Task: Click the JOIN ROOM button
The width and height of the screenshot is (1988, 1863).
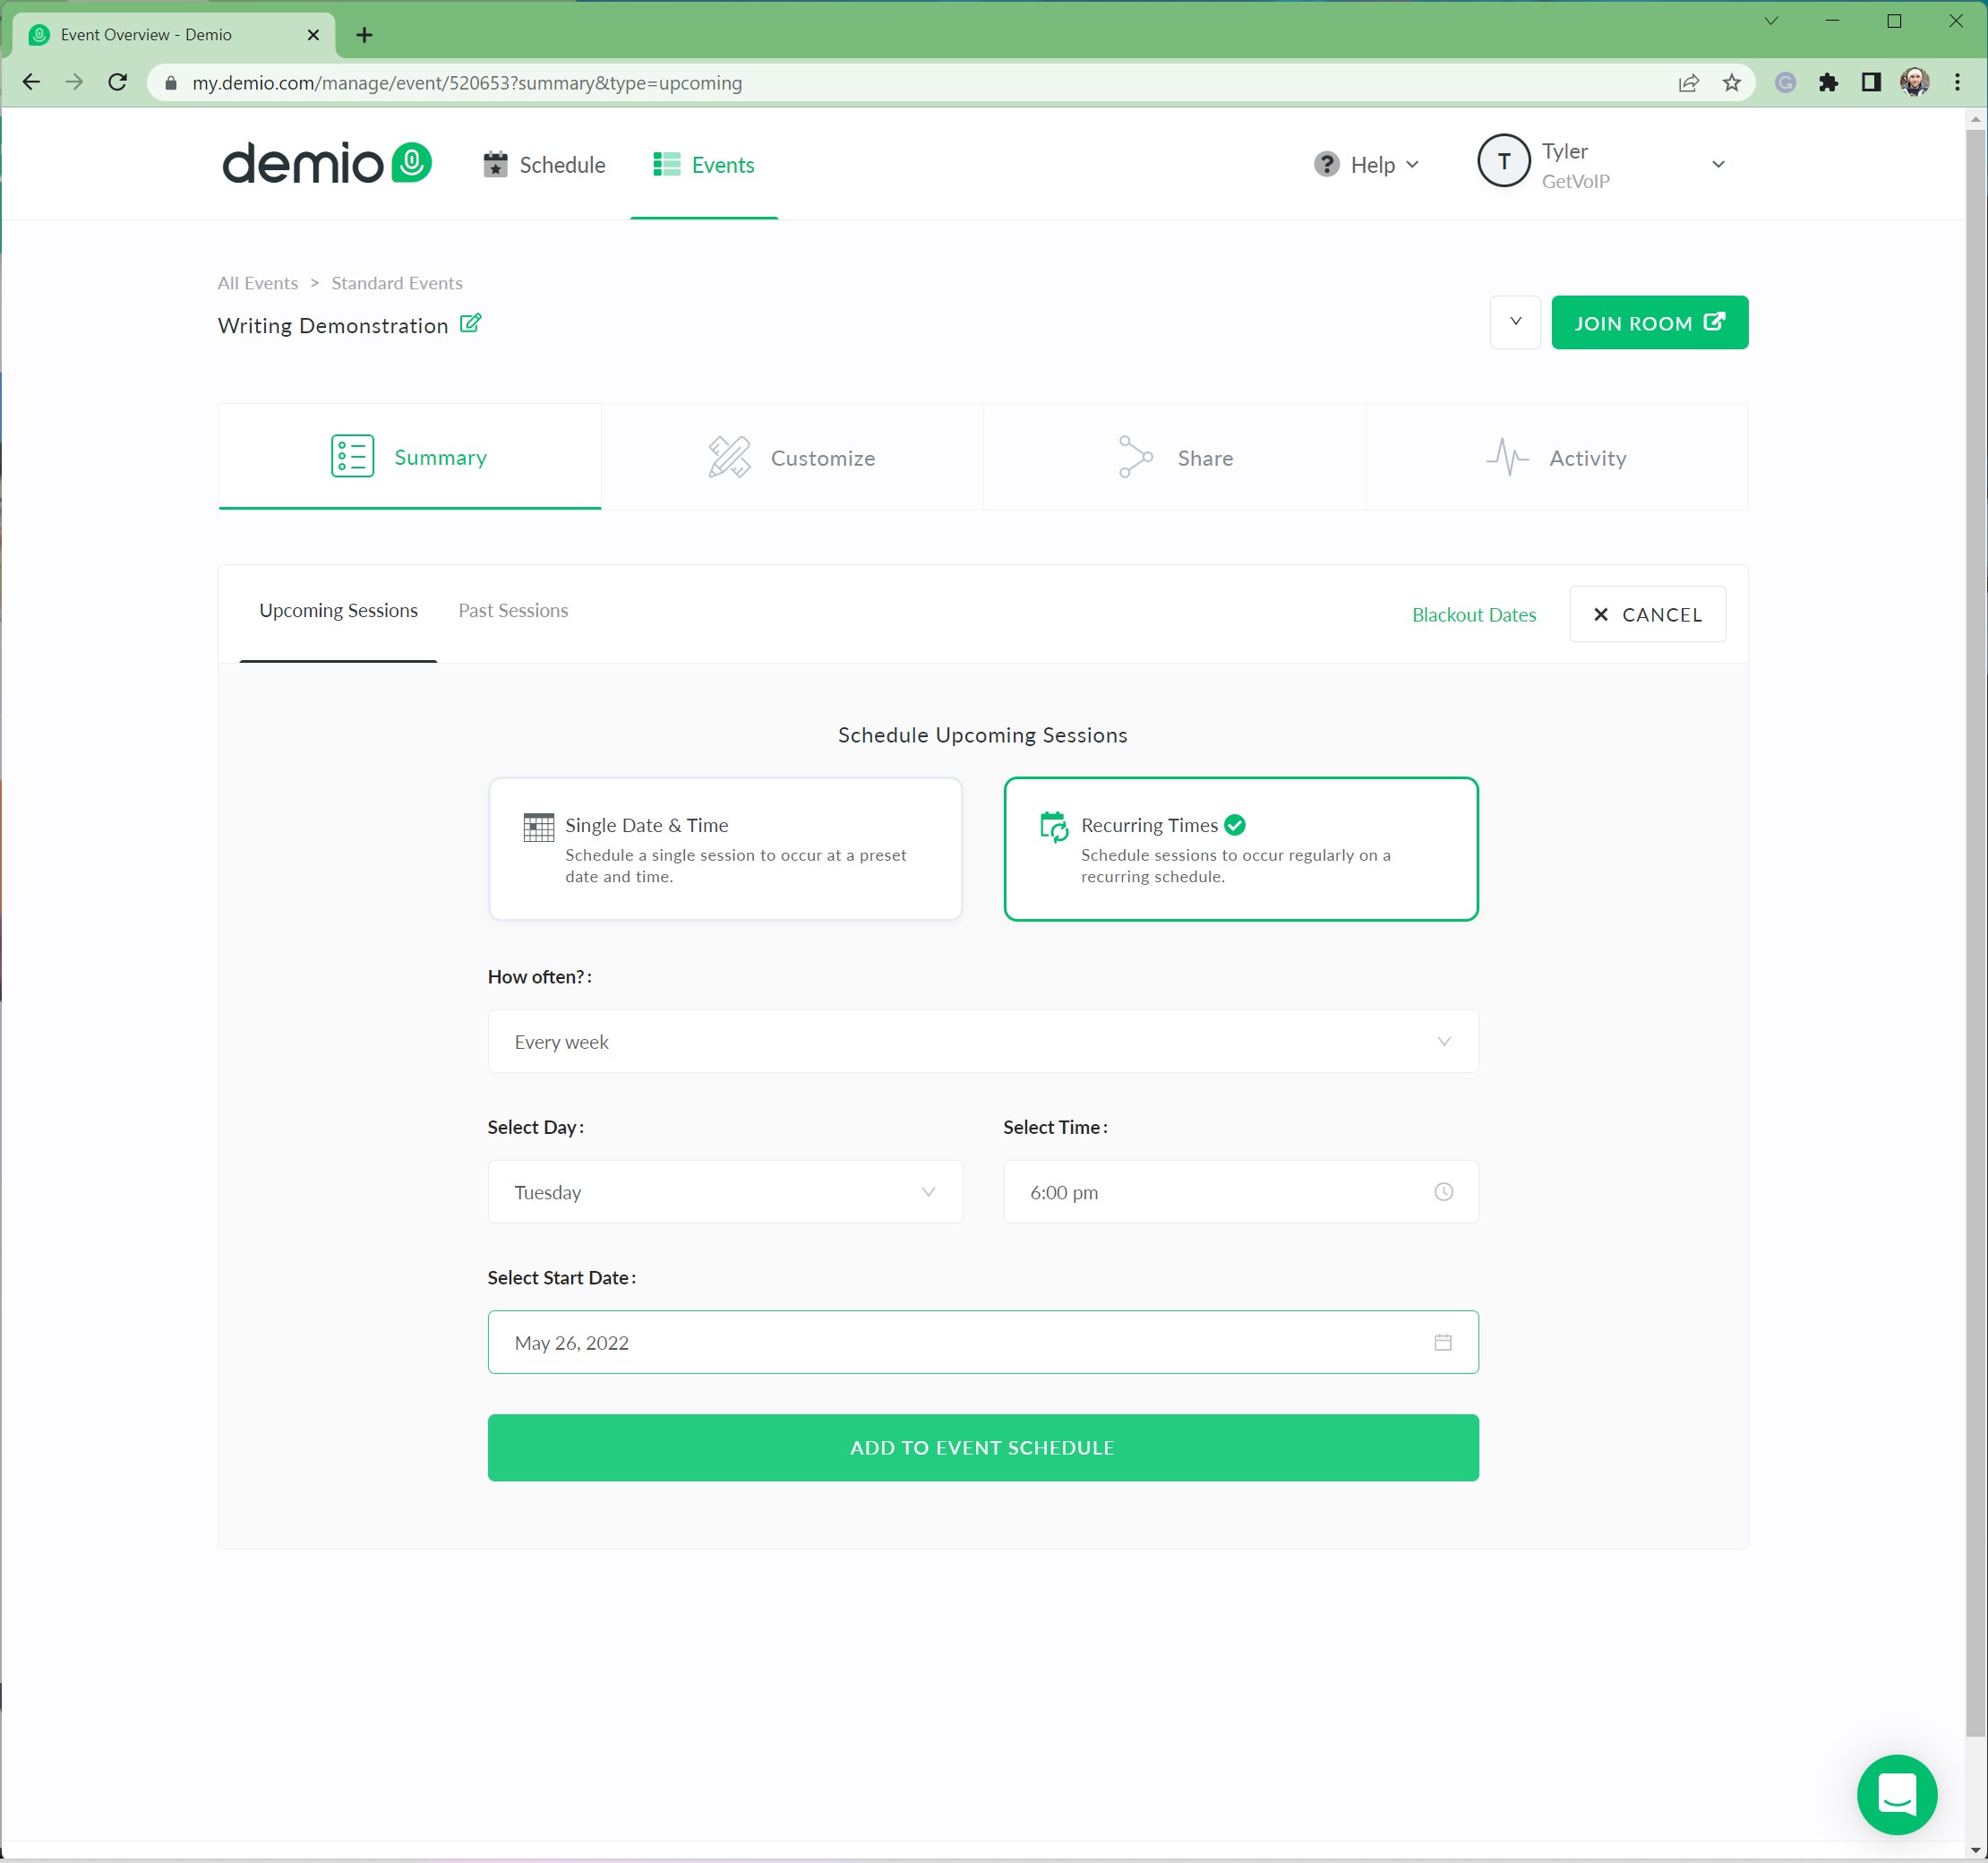Action: coord(1647,321)
